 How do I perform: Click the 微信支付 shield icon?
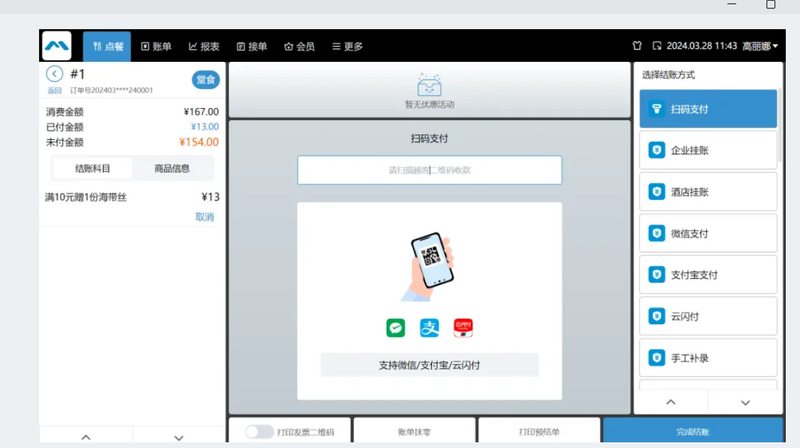coord(657,233)
